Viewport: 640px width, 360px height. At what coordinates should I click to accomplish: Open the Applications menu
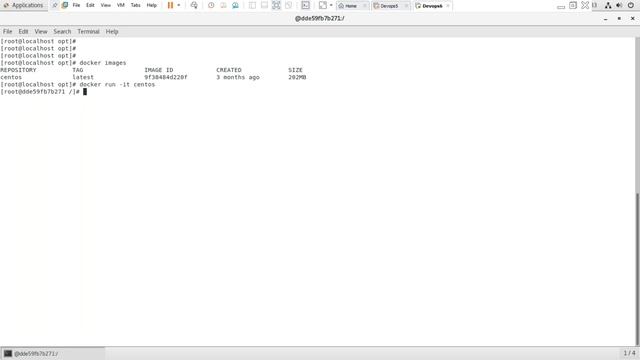[24, 5]
